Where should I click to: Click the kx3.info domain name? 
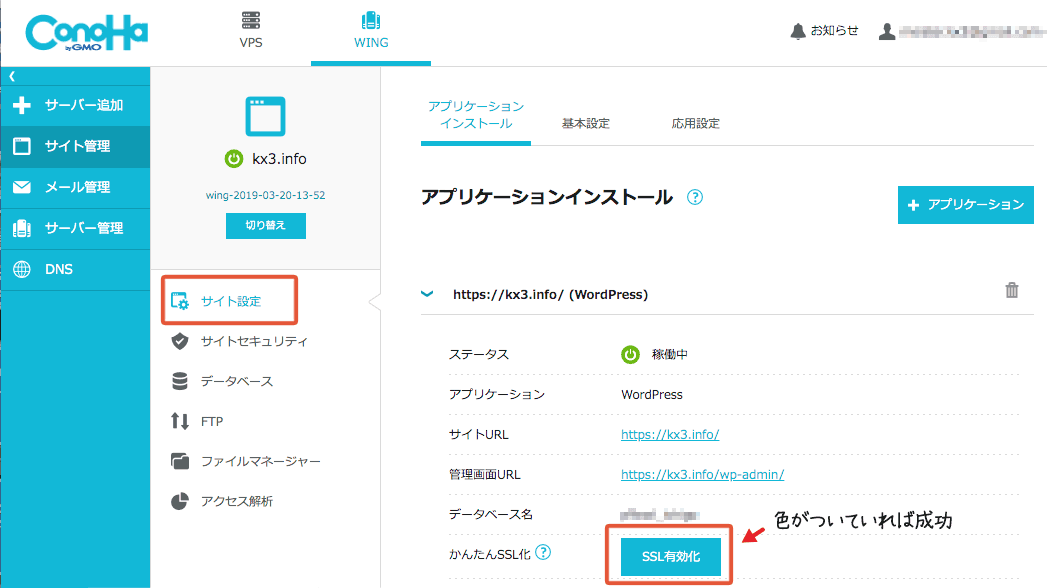(x=279, y=159)
